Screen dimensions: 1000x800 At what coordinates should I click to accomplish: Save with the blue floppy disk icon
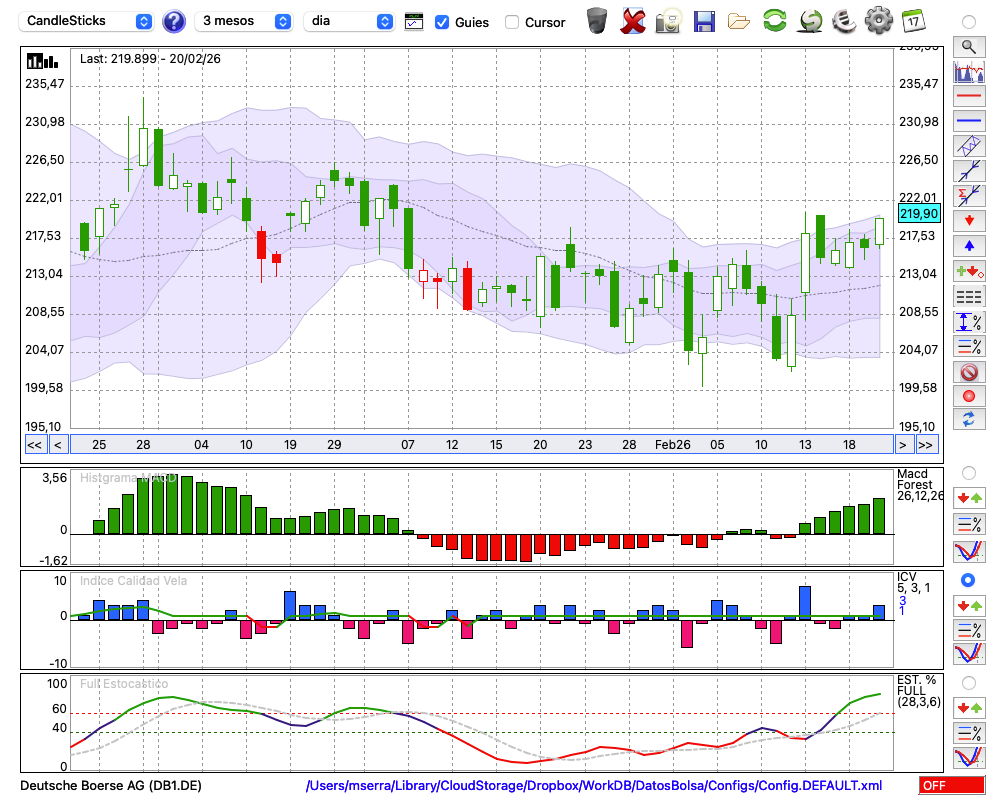click(x=703, y=22)
